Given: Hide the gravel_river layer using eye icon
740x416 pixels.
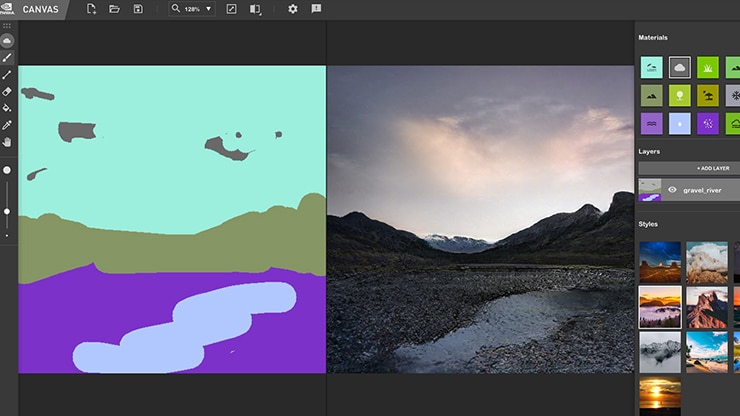Looking at the screenshot, I should pos(672,189).
